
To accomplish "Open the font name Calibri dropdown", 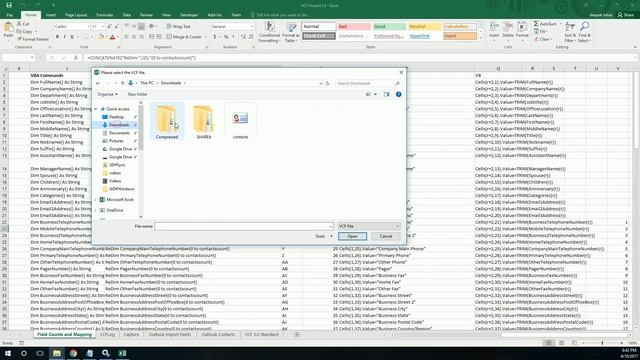I will (88, 27).
